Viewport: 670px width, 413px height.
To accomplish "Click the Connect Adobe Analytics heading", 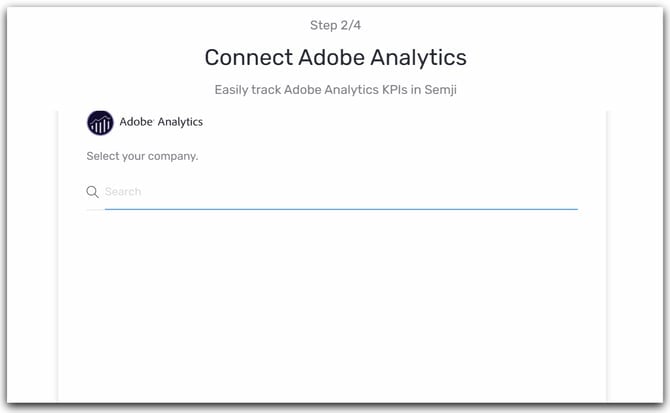I will 335,58.
